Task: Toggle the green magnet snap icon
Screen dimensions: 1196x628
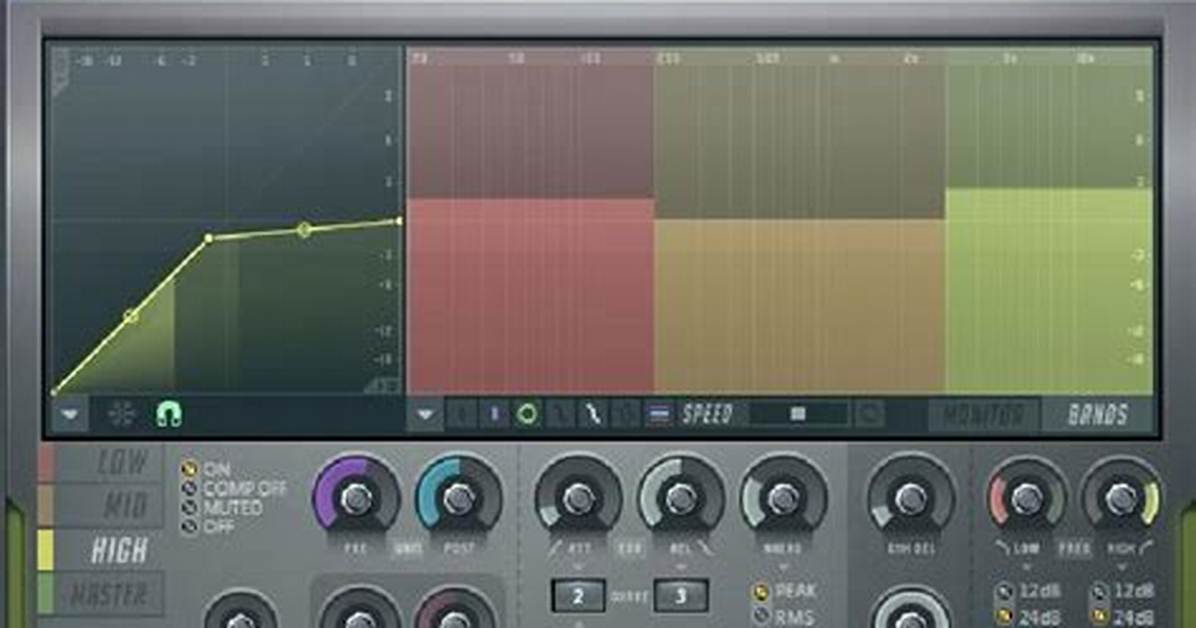Action: [x=169, y=414]
